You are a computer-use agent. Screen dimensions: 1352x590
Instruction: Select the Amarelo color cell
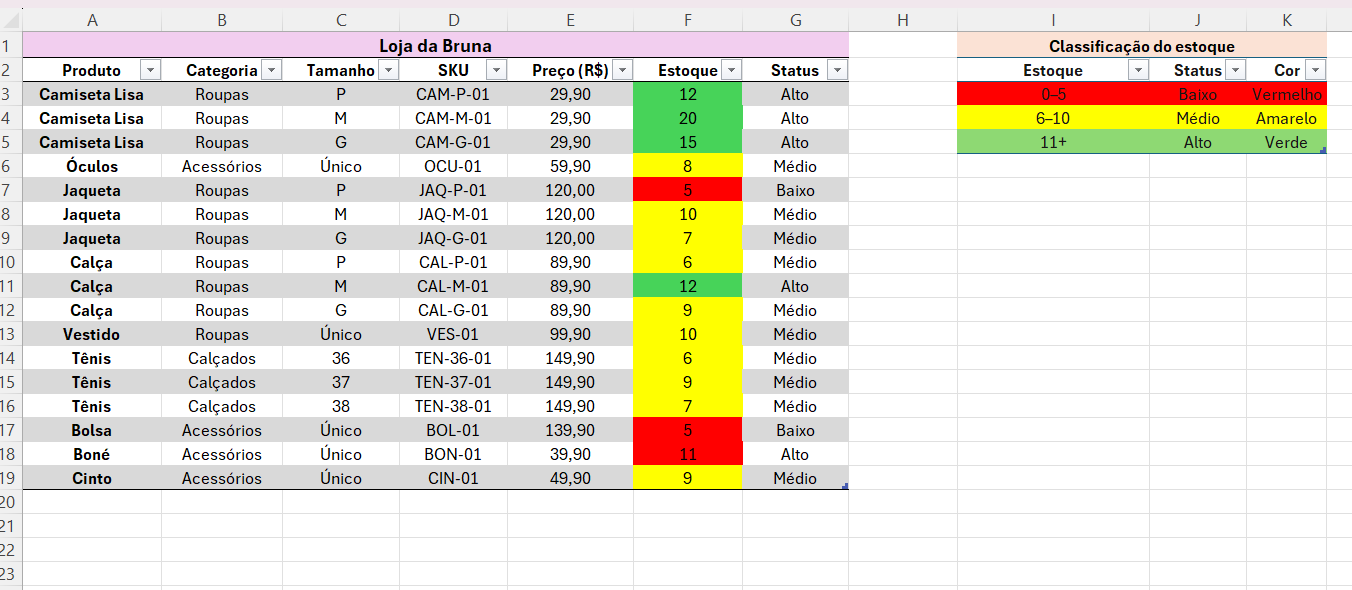1287,118
